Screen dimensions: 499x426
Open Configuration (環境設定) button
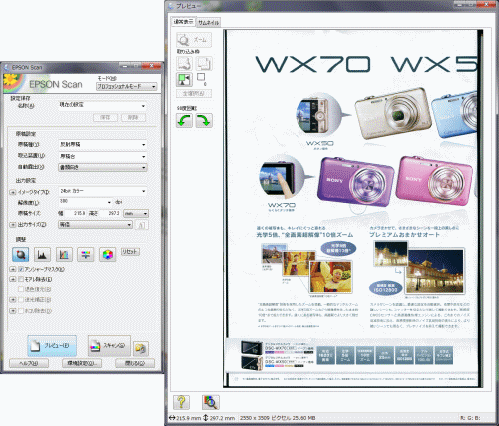point(82,363)
